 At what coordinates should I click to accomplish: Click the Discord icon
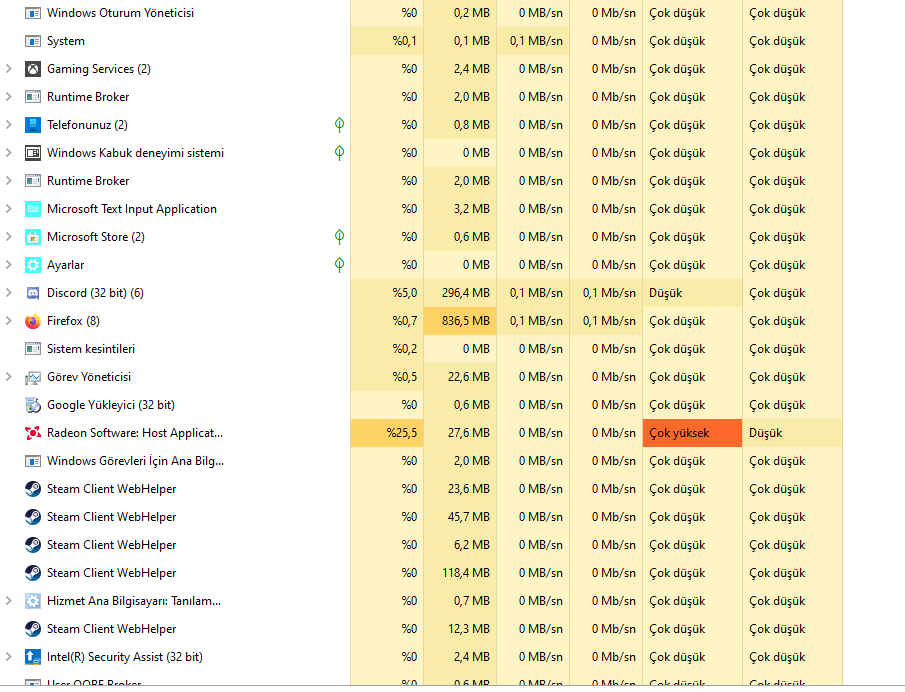tap(33, 293)
